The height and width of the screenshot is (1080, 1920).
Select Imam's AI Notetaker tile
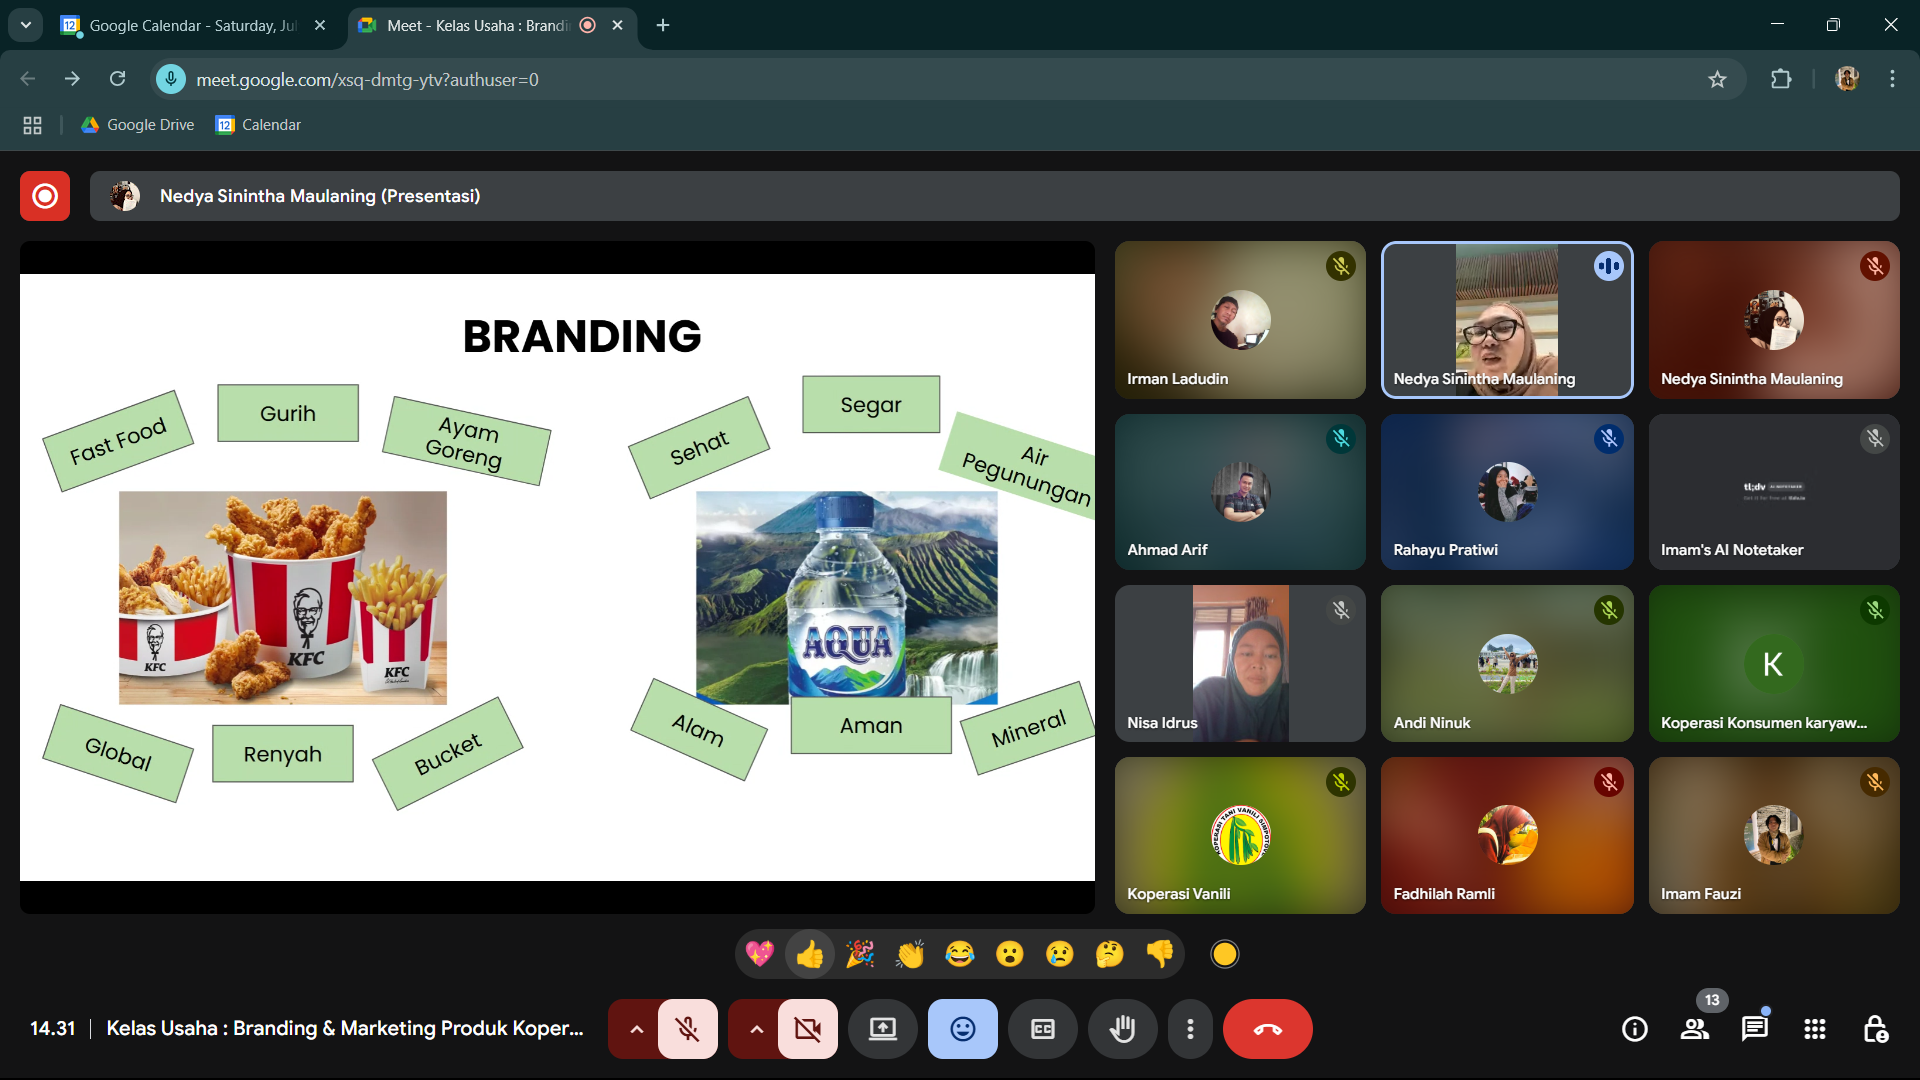pos(1774,492)
